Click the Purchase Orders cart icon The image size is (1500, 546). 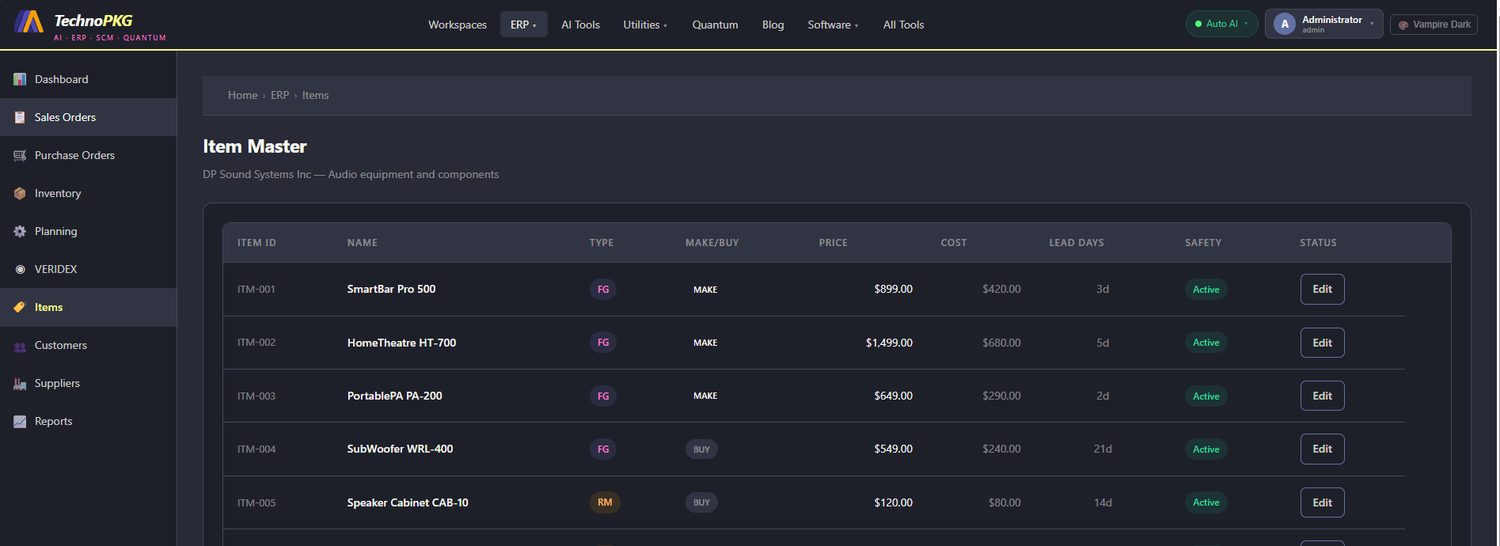coord(20,155)
